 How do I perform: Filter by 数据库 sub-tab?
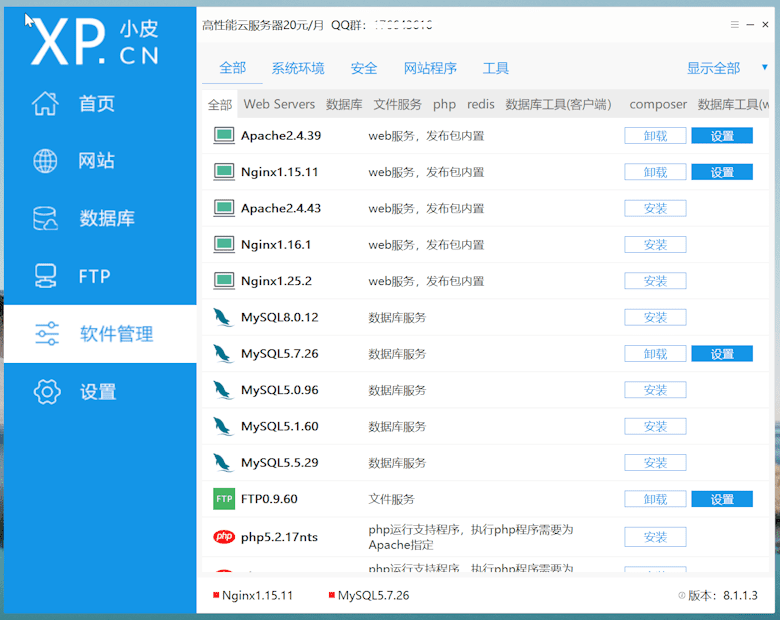pyautogui.click(x=344, y=104)
